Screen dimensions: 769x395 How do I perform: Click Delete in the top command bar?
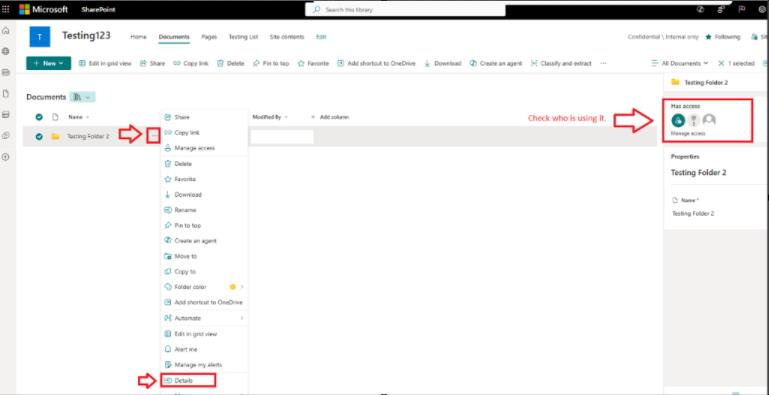231,63
